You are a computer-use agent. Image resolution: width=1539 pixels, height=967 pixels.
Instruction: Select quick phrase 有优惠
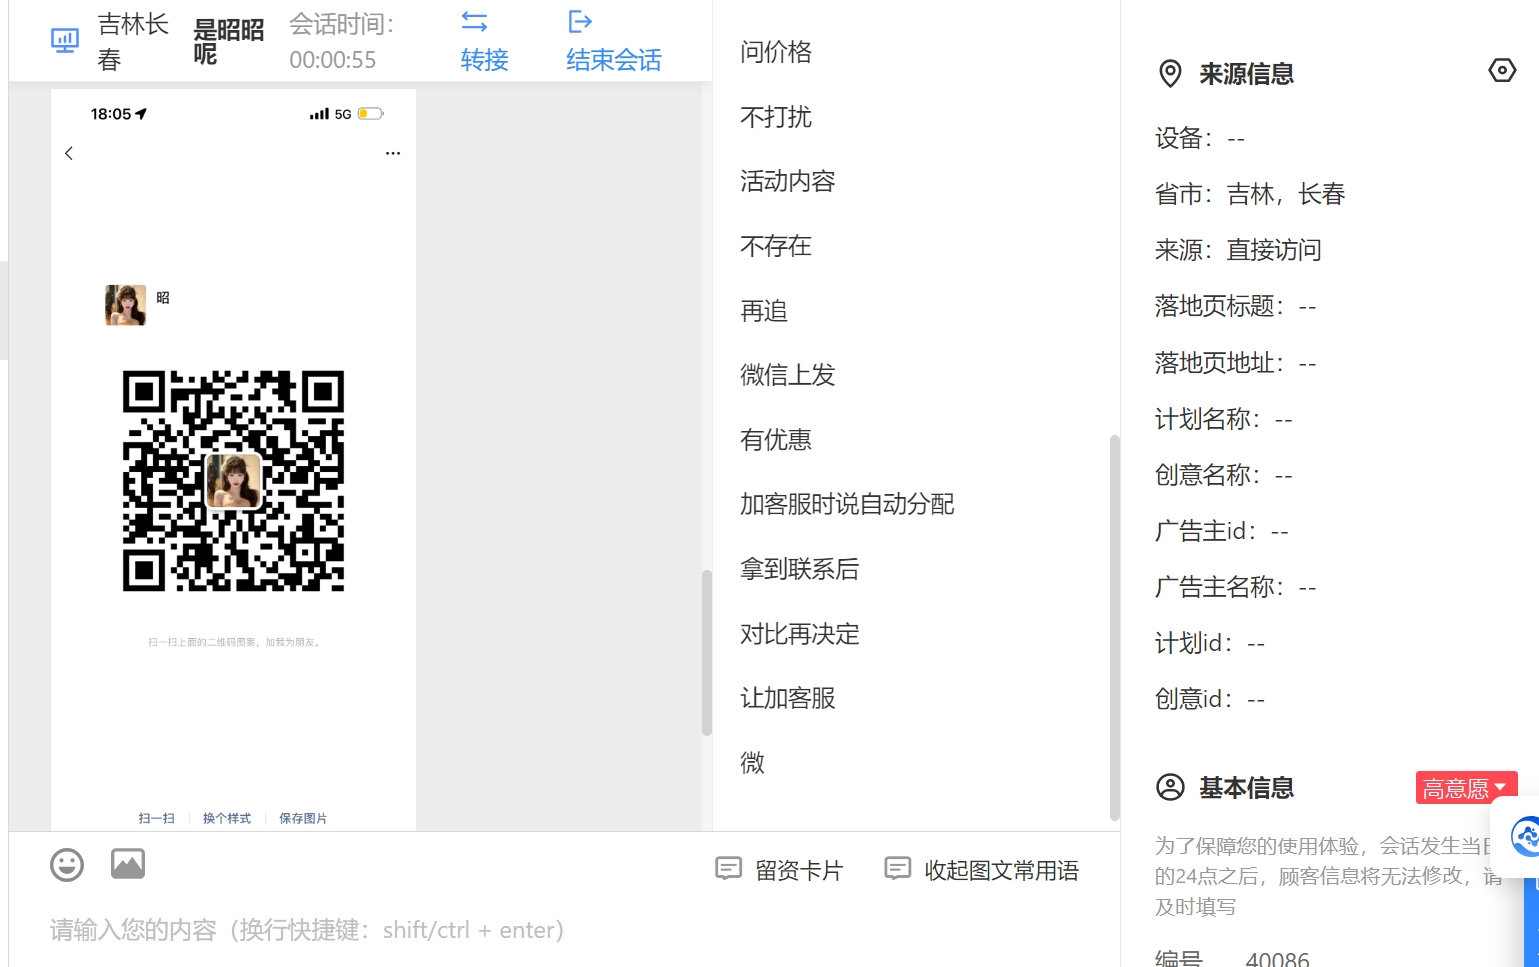776,440
